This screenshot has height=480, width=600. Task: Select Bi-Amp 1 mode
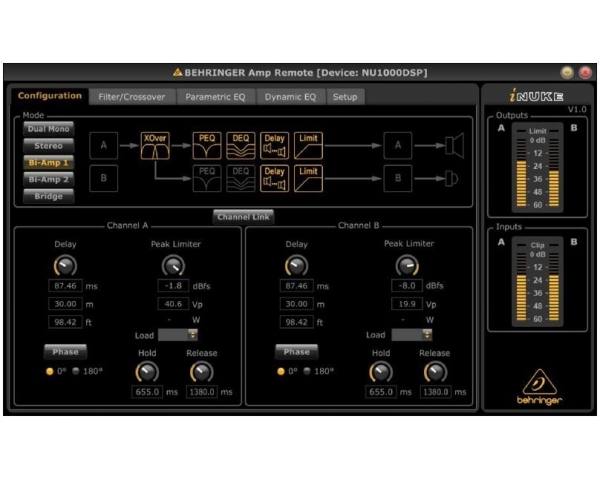(49, 163)
